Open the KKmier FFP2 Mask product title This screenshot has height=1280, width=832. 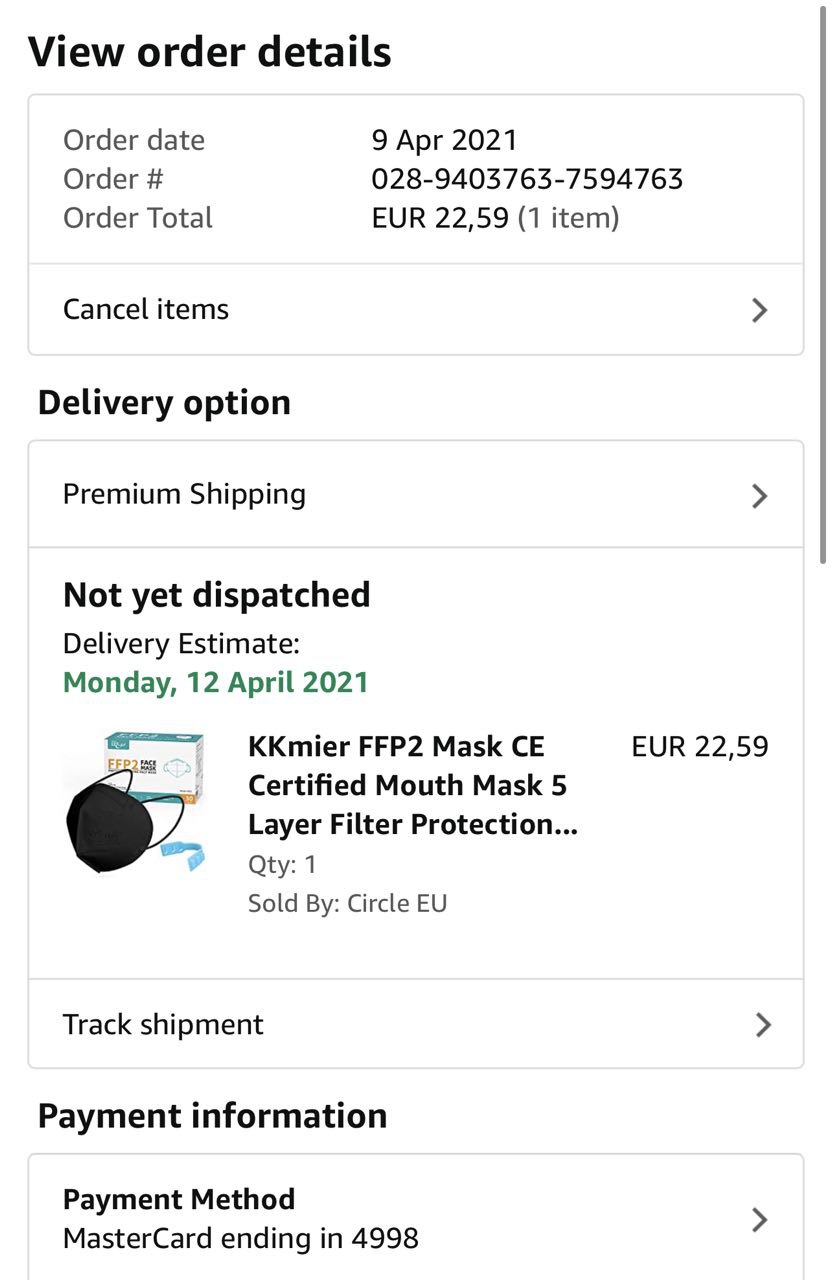click(412, 785)
